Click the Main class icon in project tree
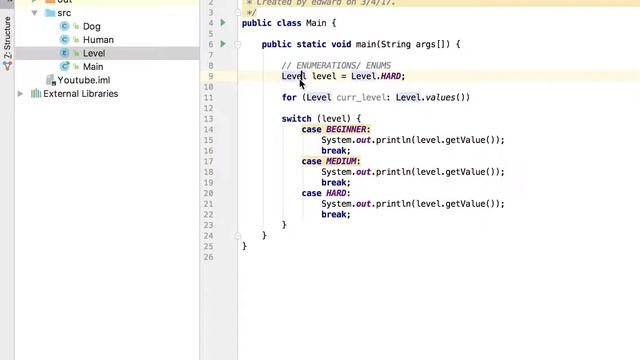The height and width of the screenshot is (360, 640). [64, 67]
